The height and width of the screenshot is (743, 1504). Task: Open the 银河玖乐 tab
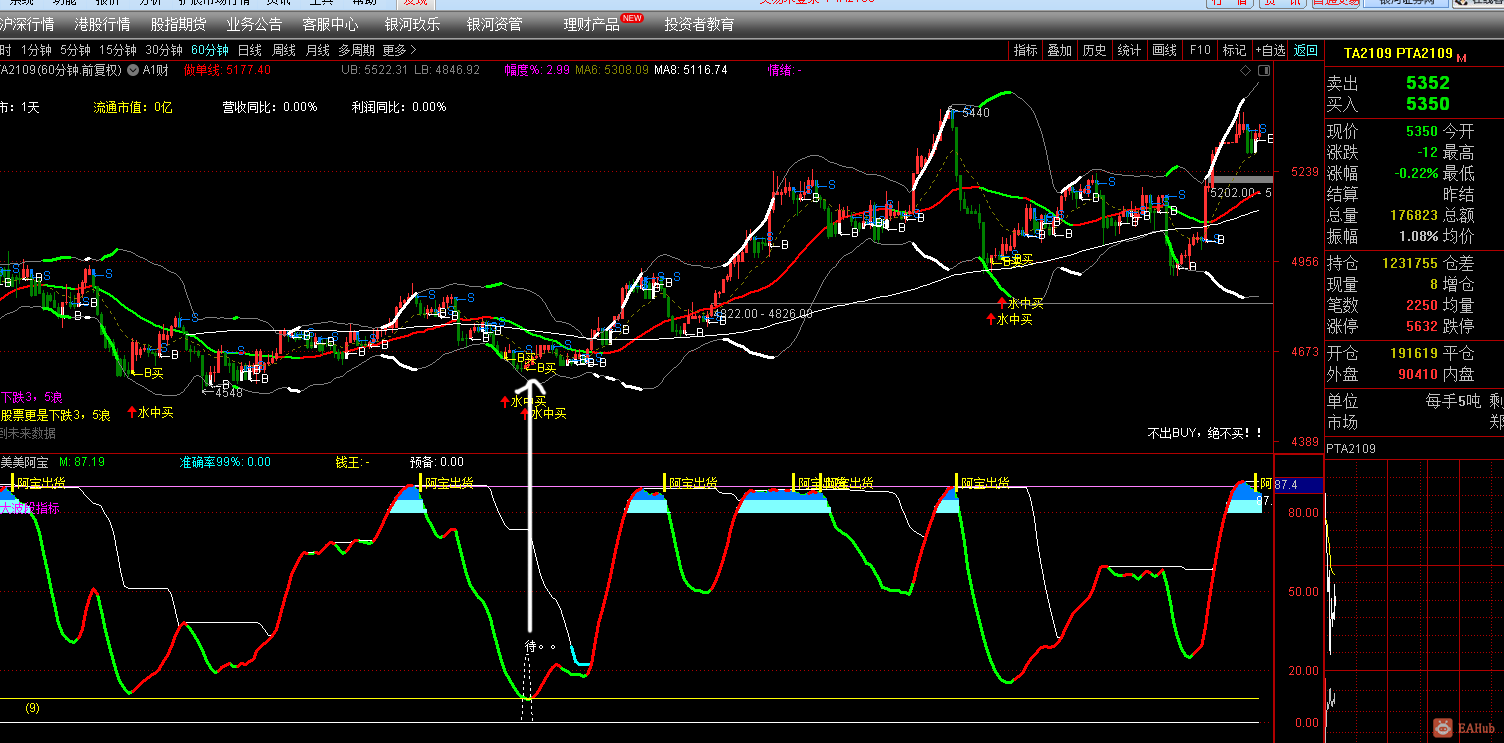pyautogui.click(x=412, y=24)
